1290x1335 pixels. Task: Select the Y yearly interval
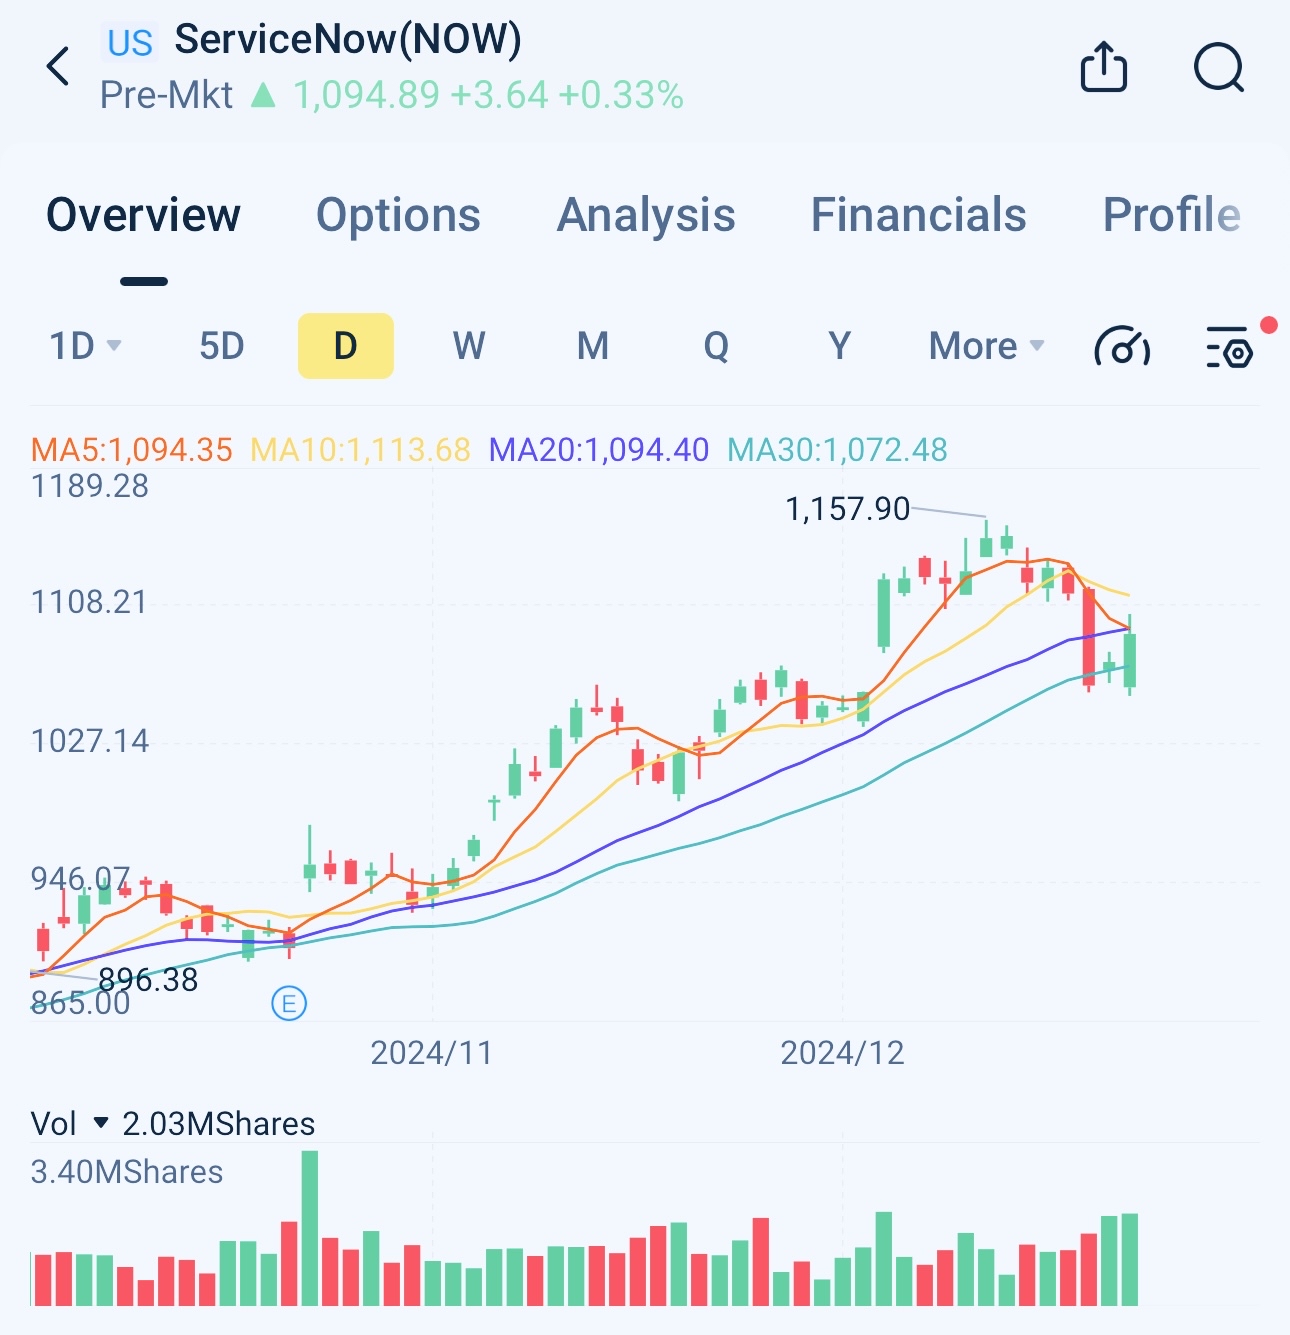pos(840,346)
